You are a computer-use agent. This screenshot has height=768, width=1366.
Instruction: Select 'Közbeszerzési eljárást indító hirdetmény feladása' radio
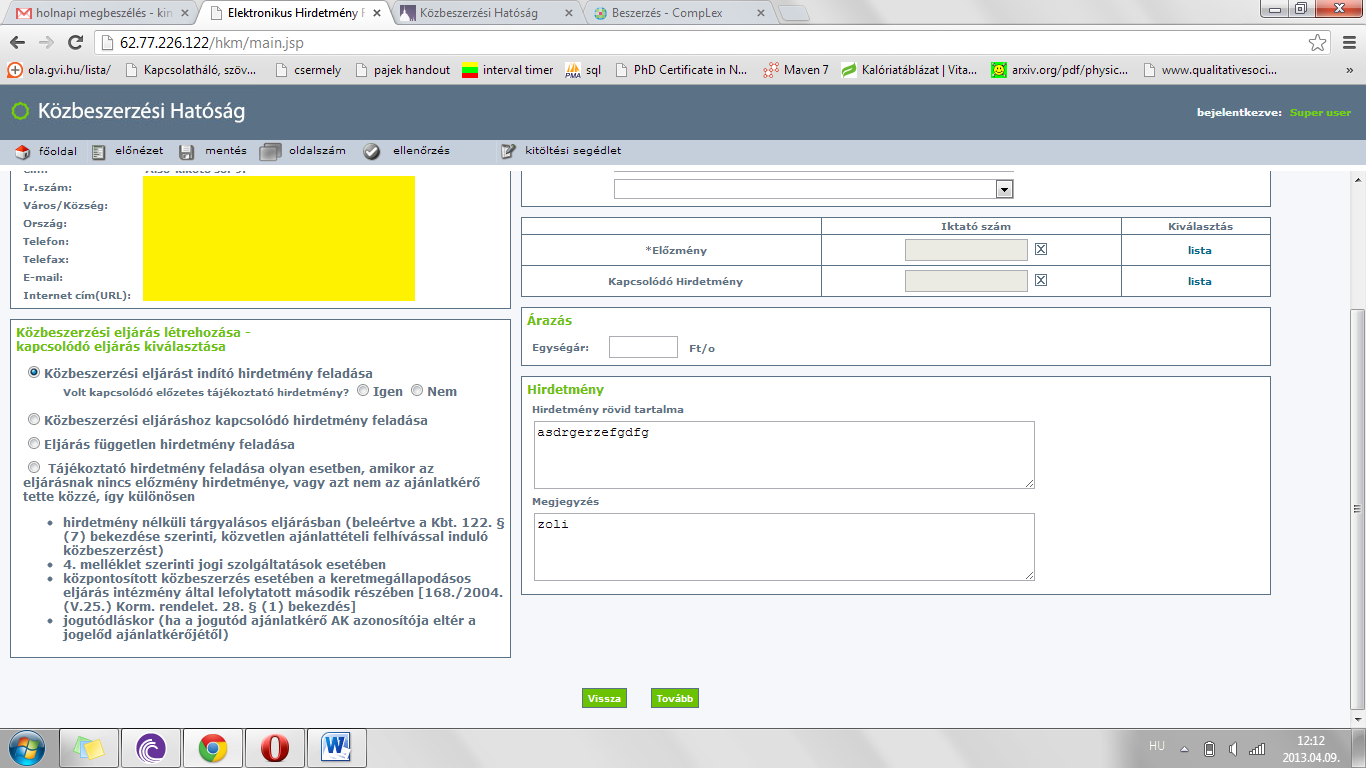point(34,372)
